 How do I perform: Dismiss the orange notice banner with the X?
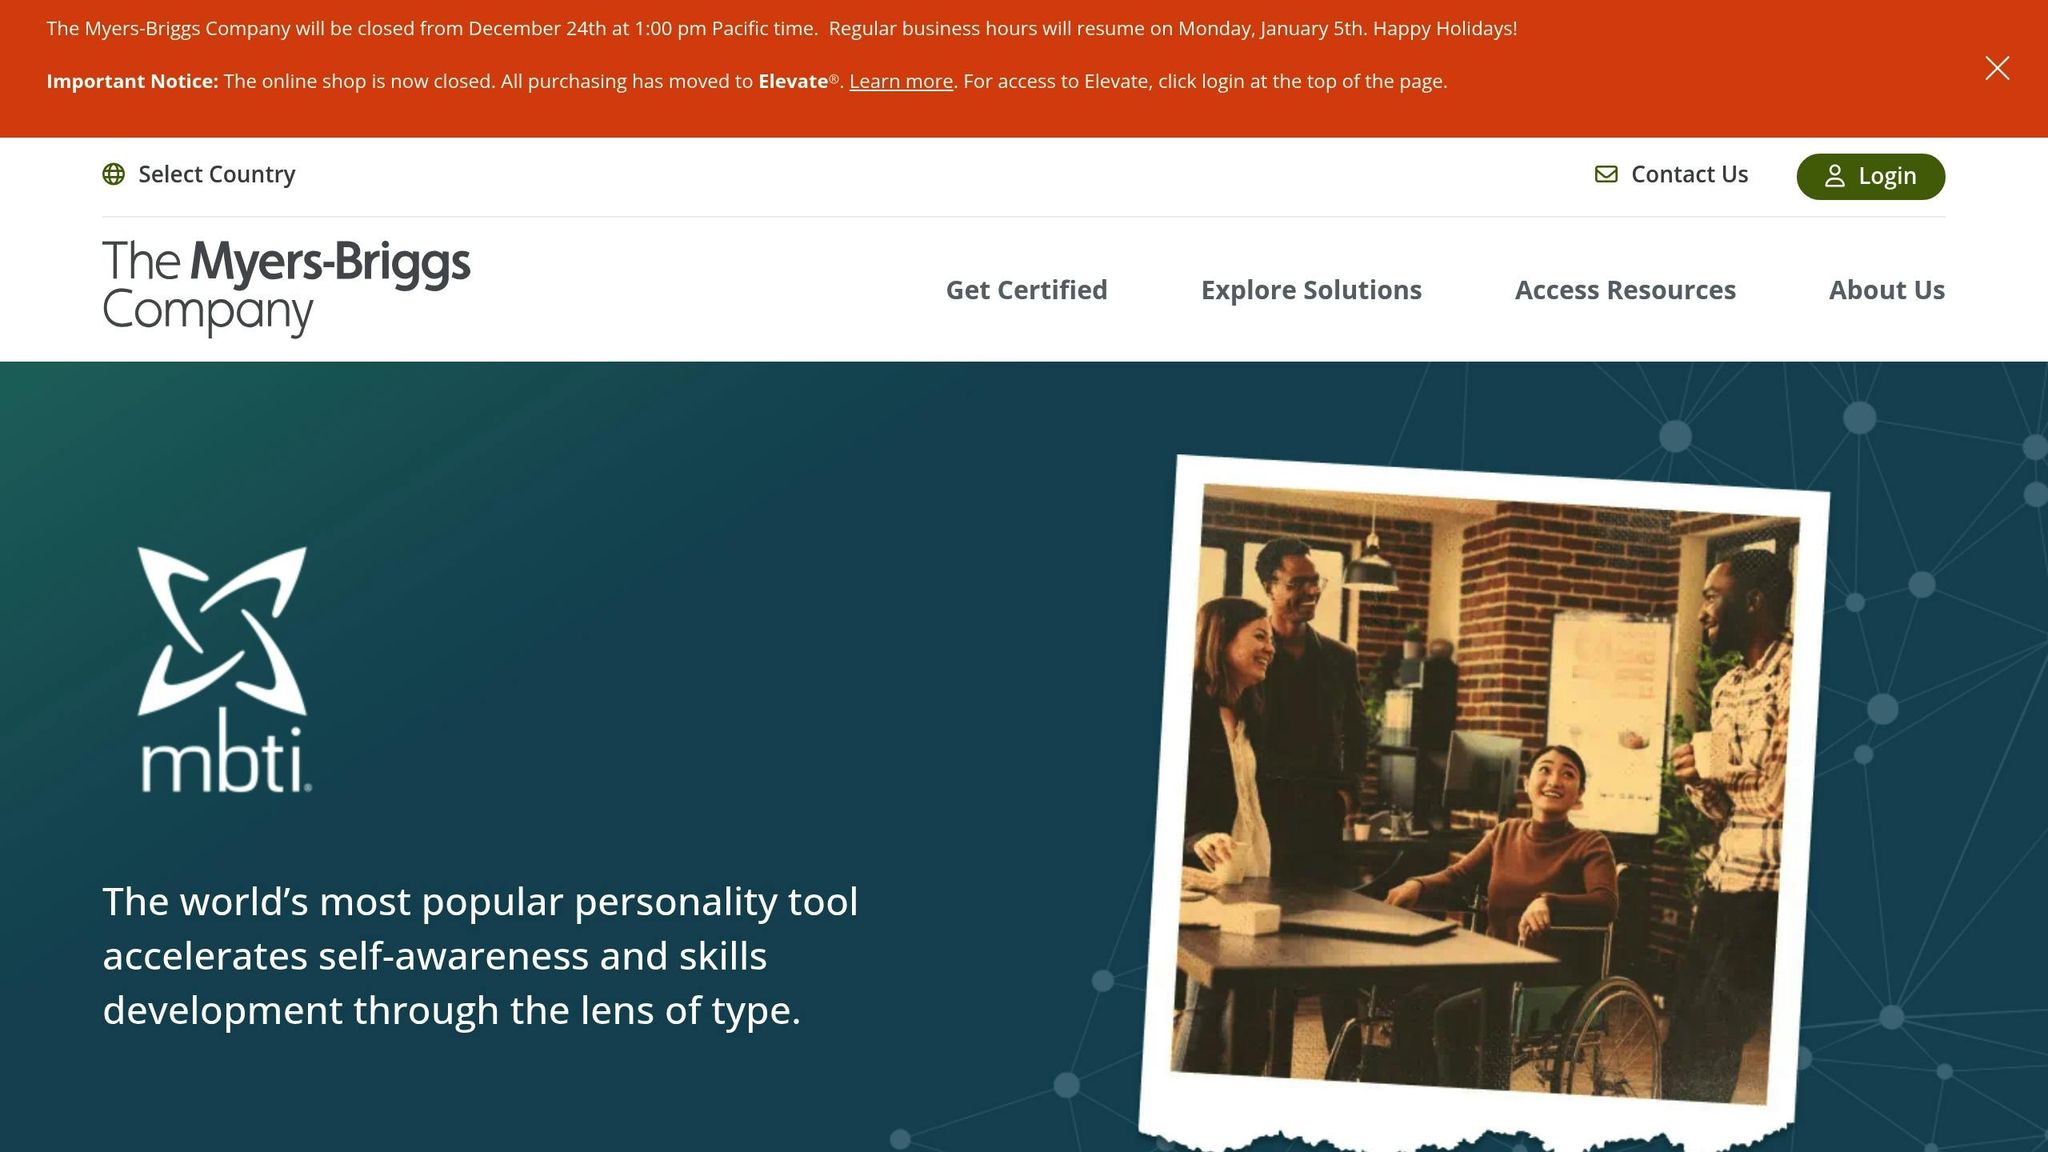(1997, 68)
